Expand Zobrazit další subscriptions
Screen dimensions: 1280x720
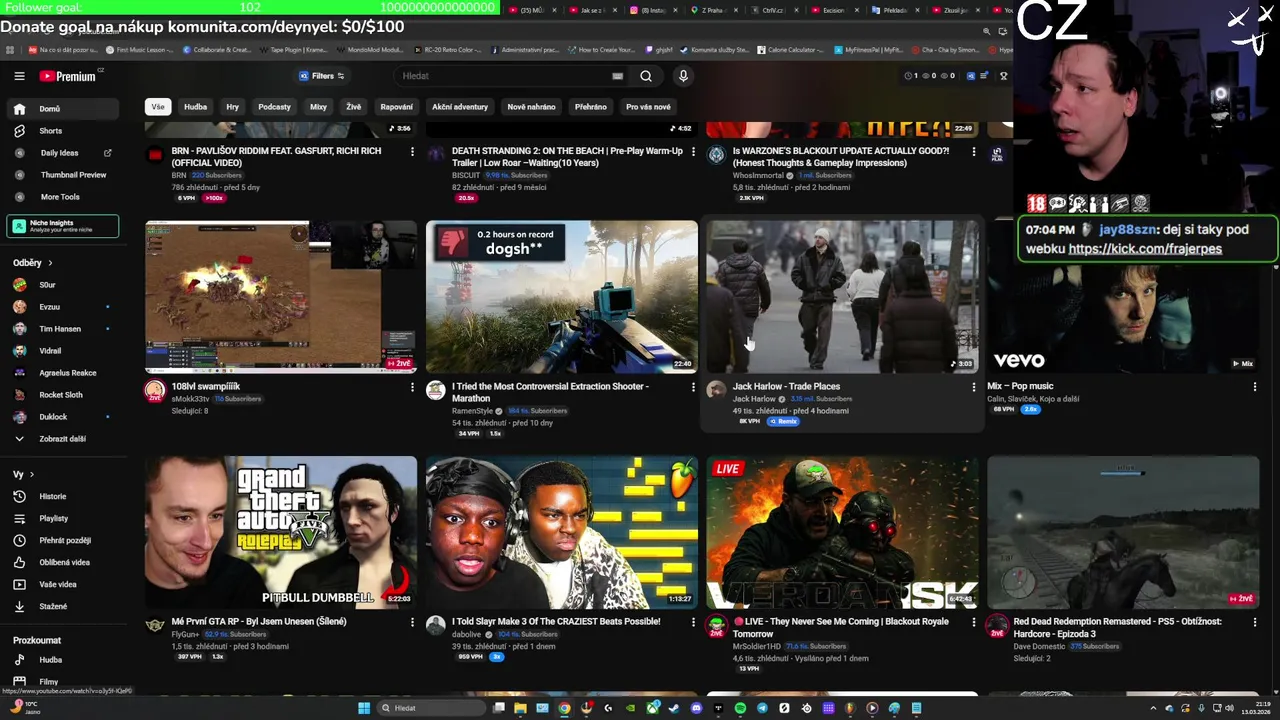[62, 439]
